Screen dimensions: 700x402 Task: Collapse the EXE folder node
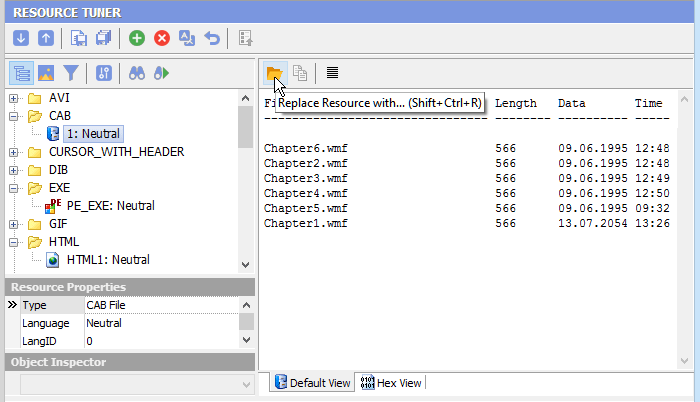[13, 188]
